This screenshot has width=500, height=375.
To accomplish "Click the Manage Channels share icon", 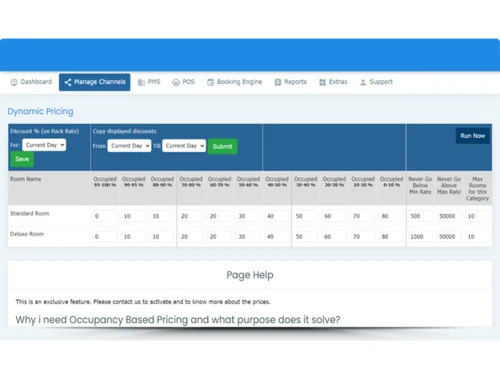I will pos(68,82).
